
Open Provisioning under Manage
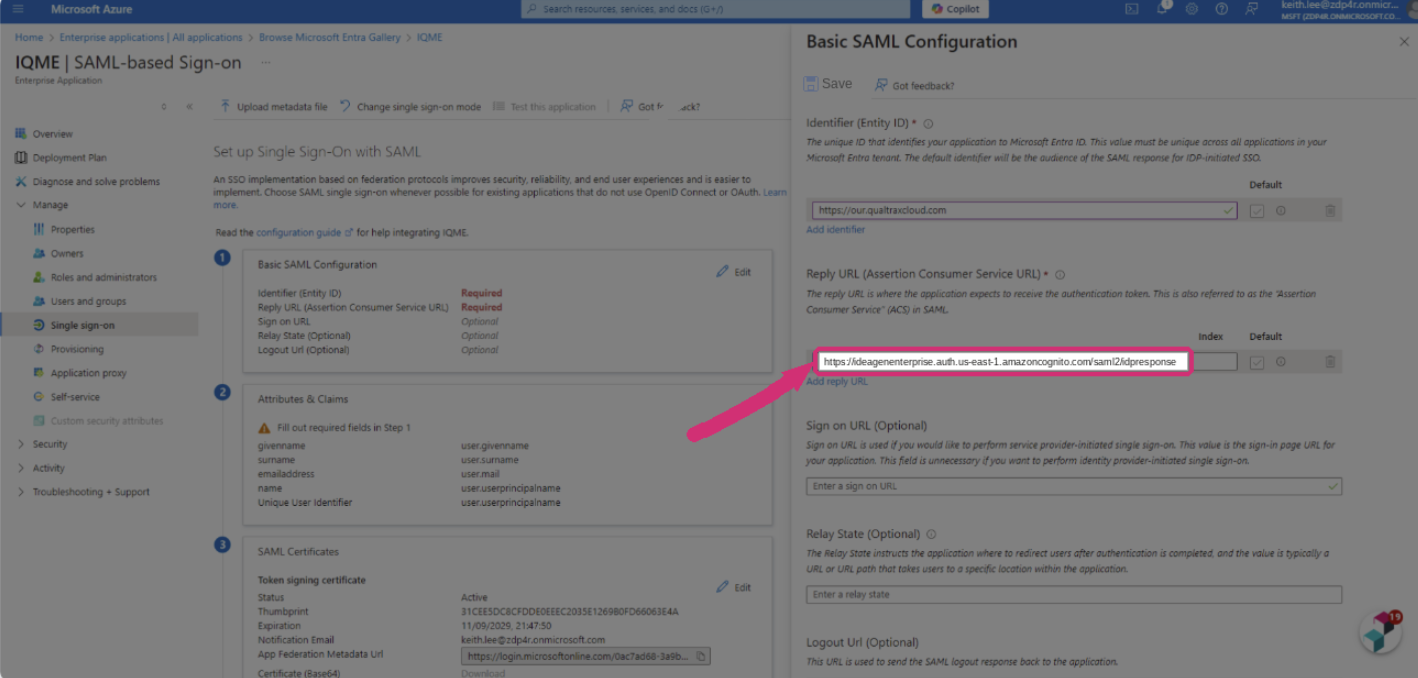77,349
